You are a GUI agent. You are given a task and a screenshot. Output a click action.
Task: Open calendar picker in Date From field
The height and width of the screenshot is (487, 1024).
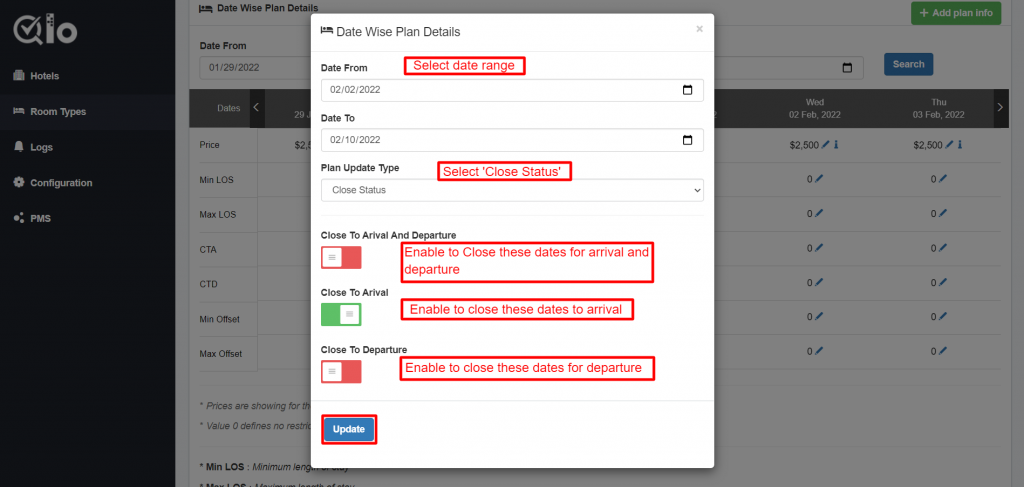pos(687,90)
